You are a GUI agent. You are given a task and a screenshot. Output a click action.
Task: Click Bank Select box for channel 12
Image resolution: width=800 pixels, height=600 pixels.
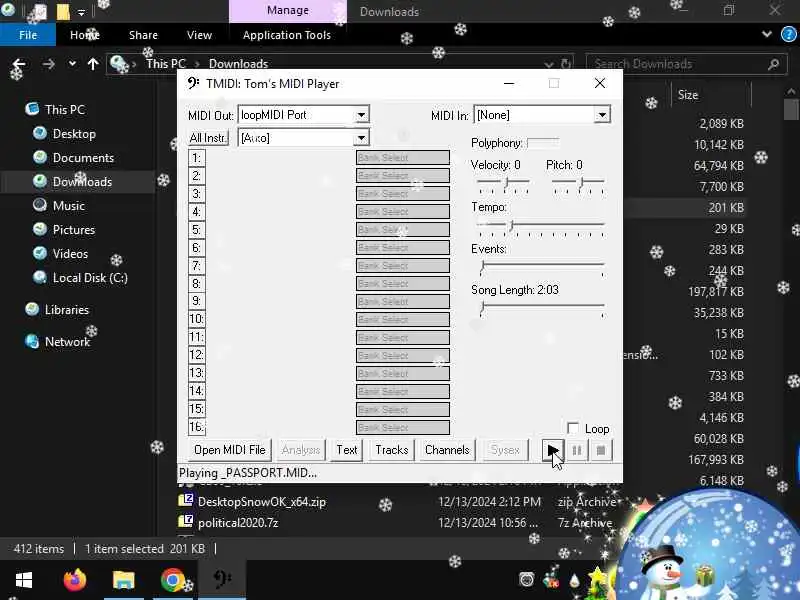[x=403, y=356]
